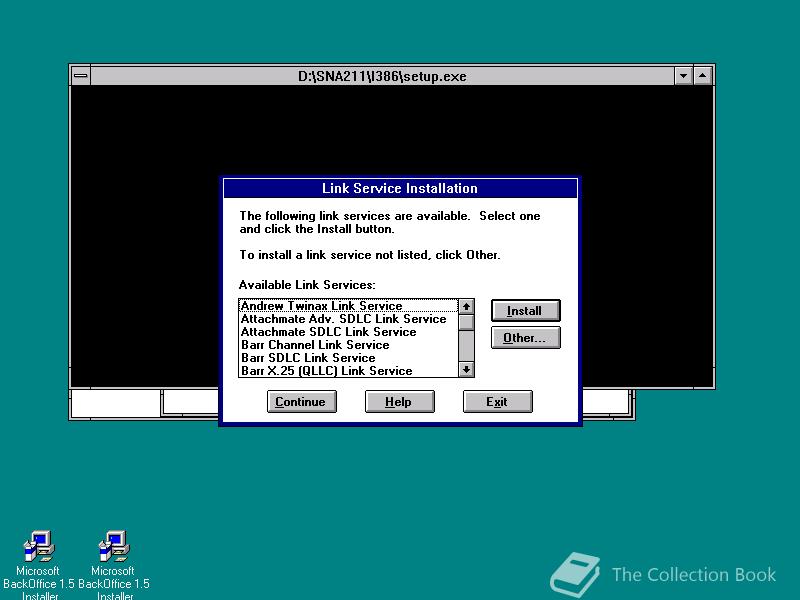Click the link services list scroll up arrow
The height and width of the screenshot is (600, 800).
[x=466, y=307]
